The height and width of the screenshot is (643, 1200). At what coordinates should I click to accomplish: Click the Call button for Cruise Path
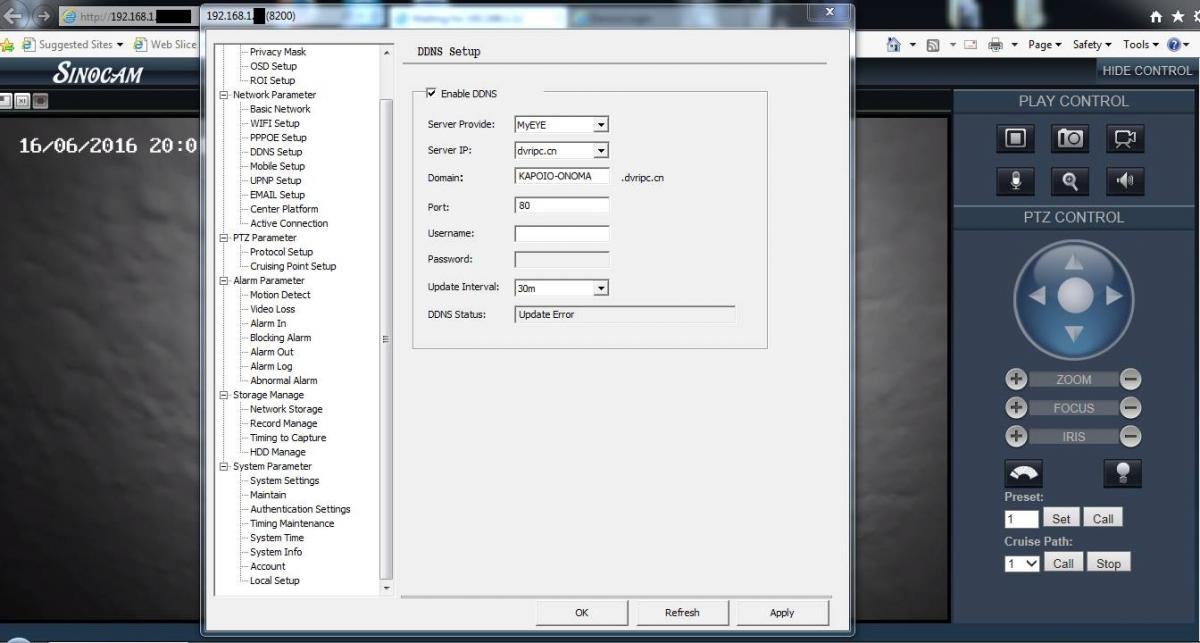click(1063, 564)
